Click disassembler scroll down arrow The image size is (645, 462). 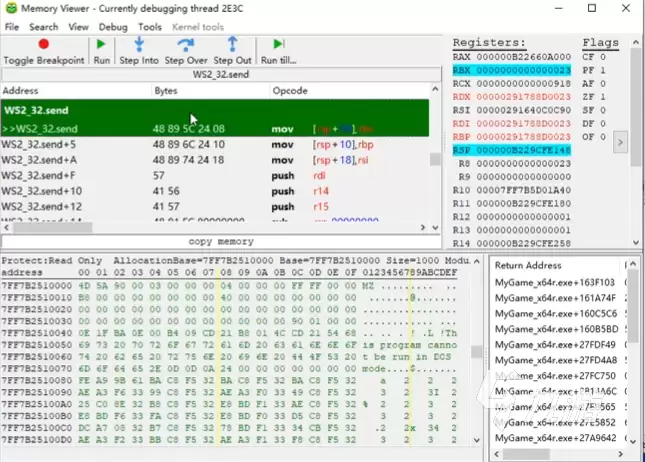(435, 228)
